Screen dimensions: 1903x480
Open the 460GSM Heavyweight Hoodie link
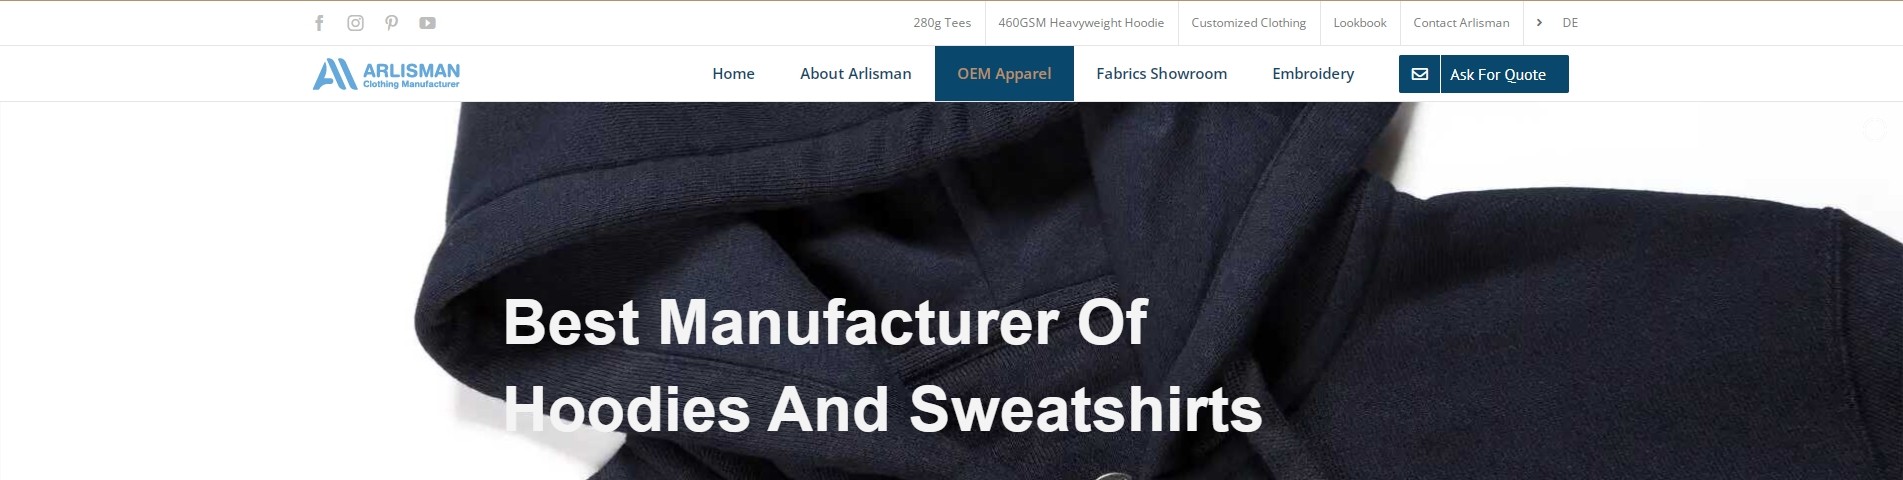click(1081, 22)
